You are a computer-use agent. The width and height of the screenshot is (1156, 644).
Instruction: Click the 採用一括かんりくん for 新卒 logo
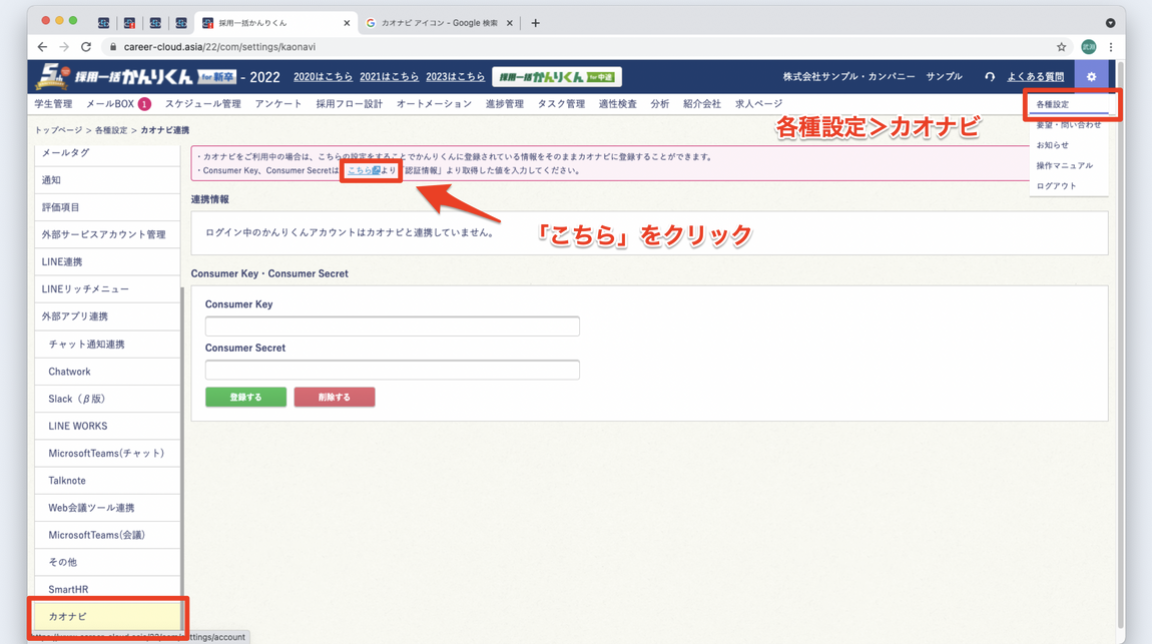[135, 77]
